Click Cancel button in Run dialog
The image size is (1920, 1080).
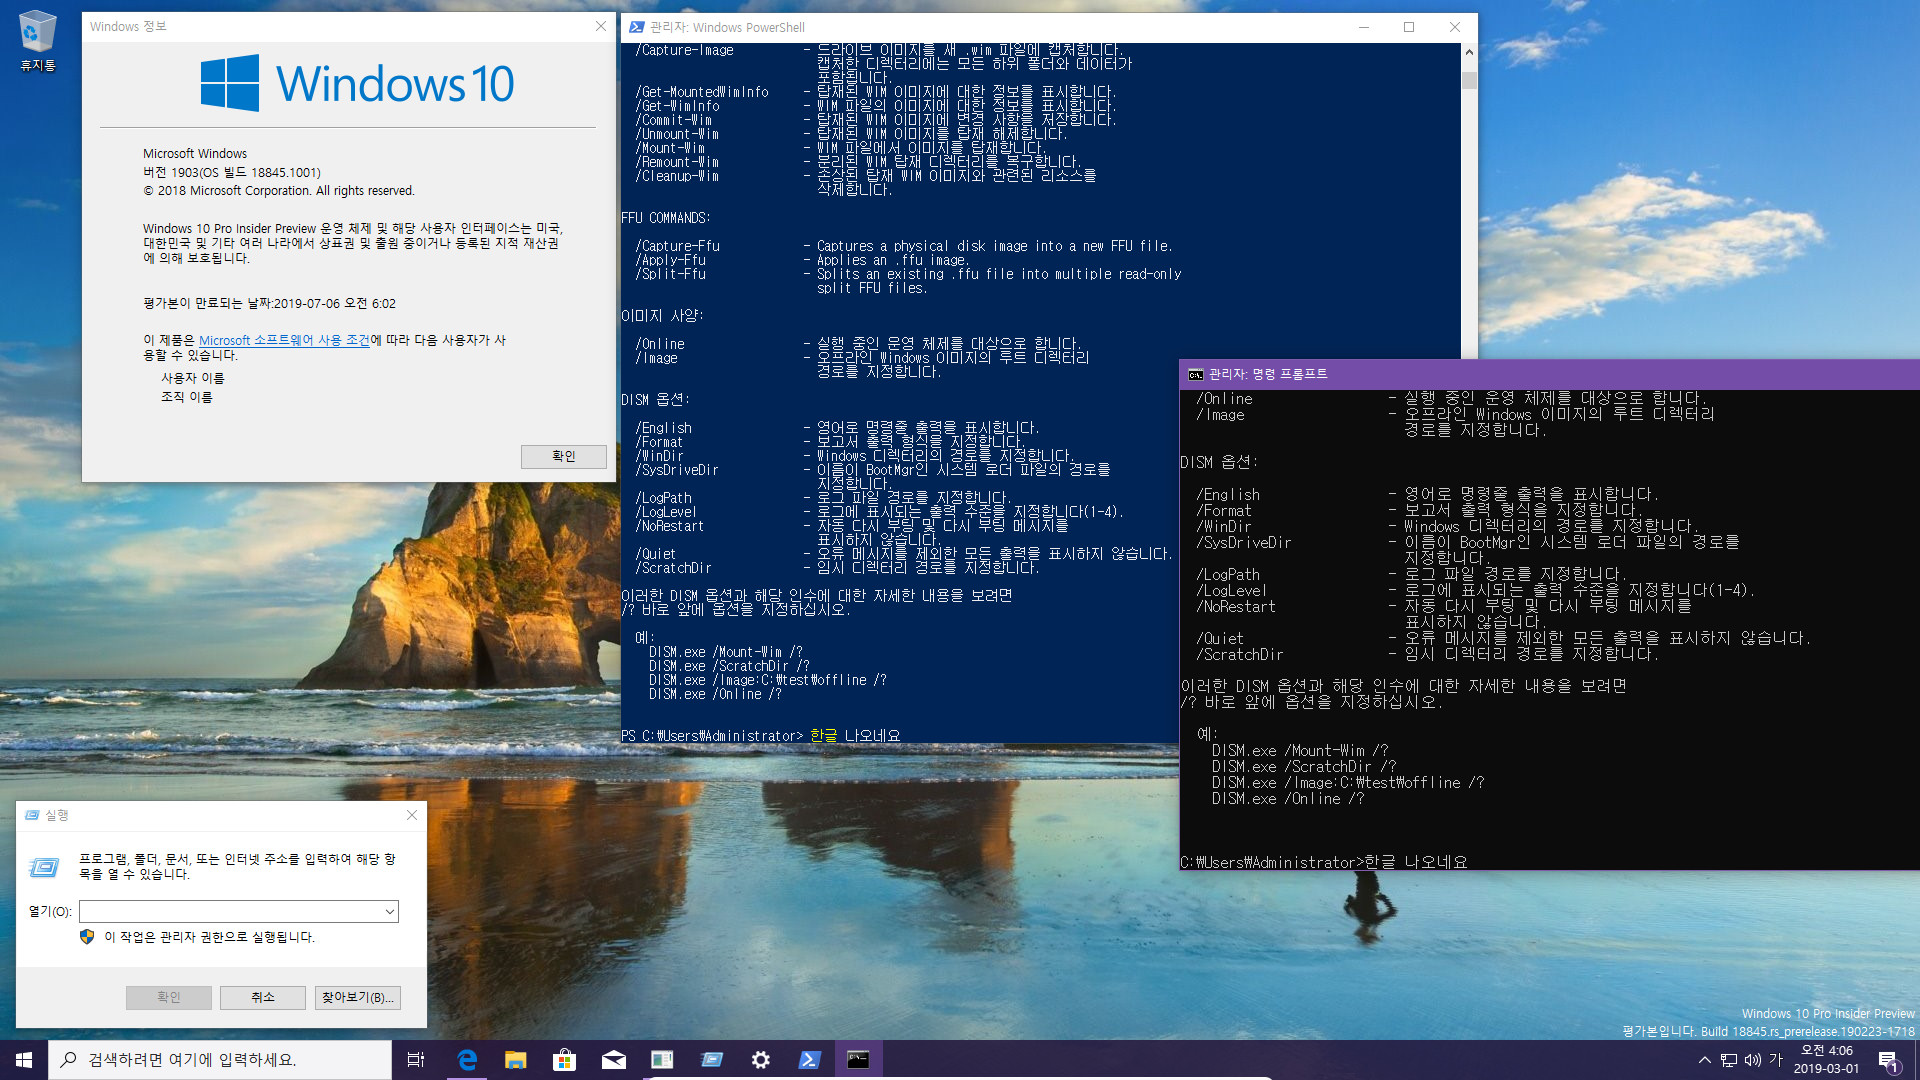(x=263, y=997)
